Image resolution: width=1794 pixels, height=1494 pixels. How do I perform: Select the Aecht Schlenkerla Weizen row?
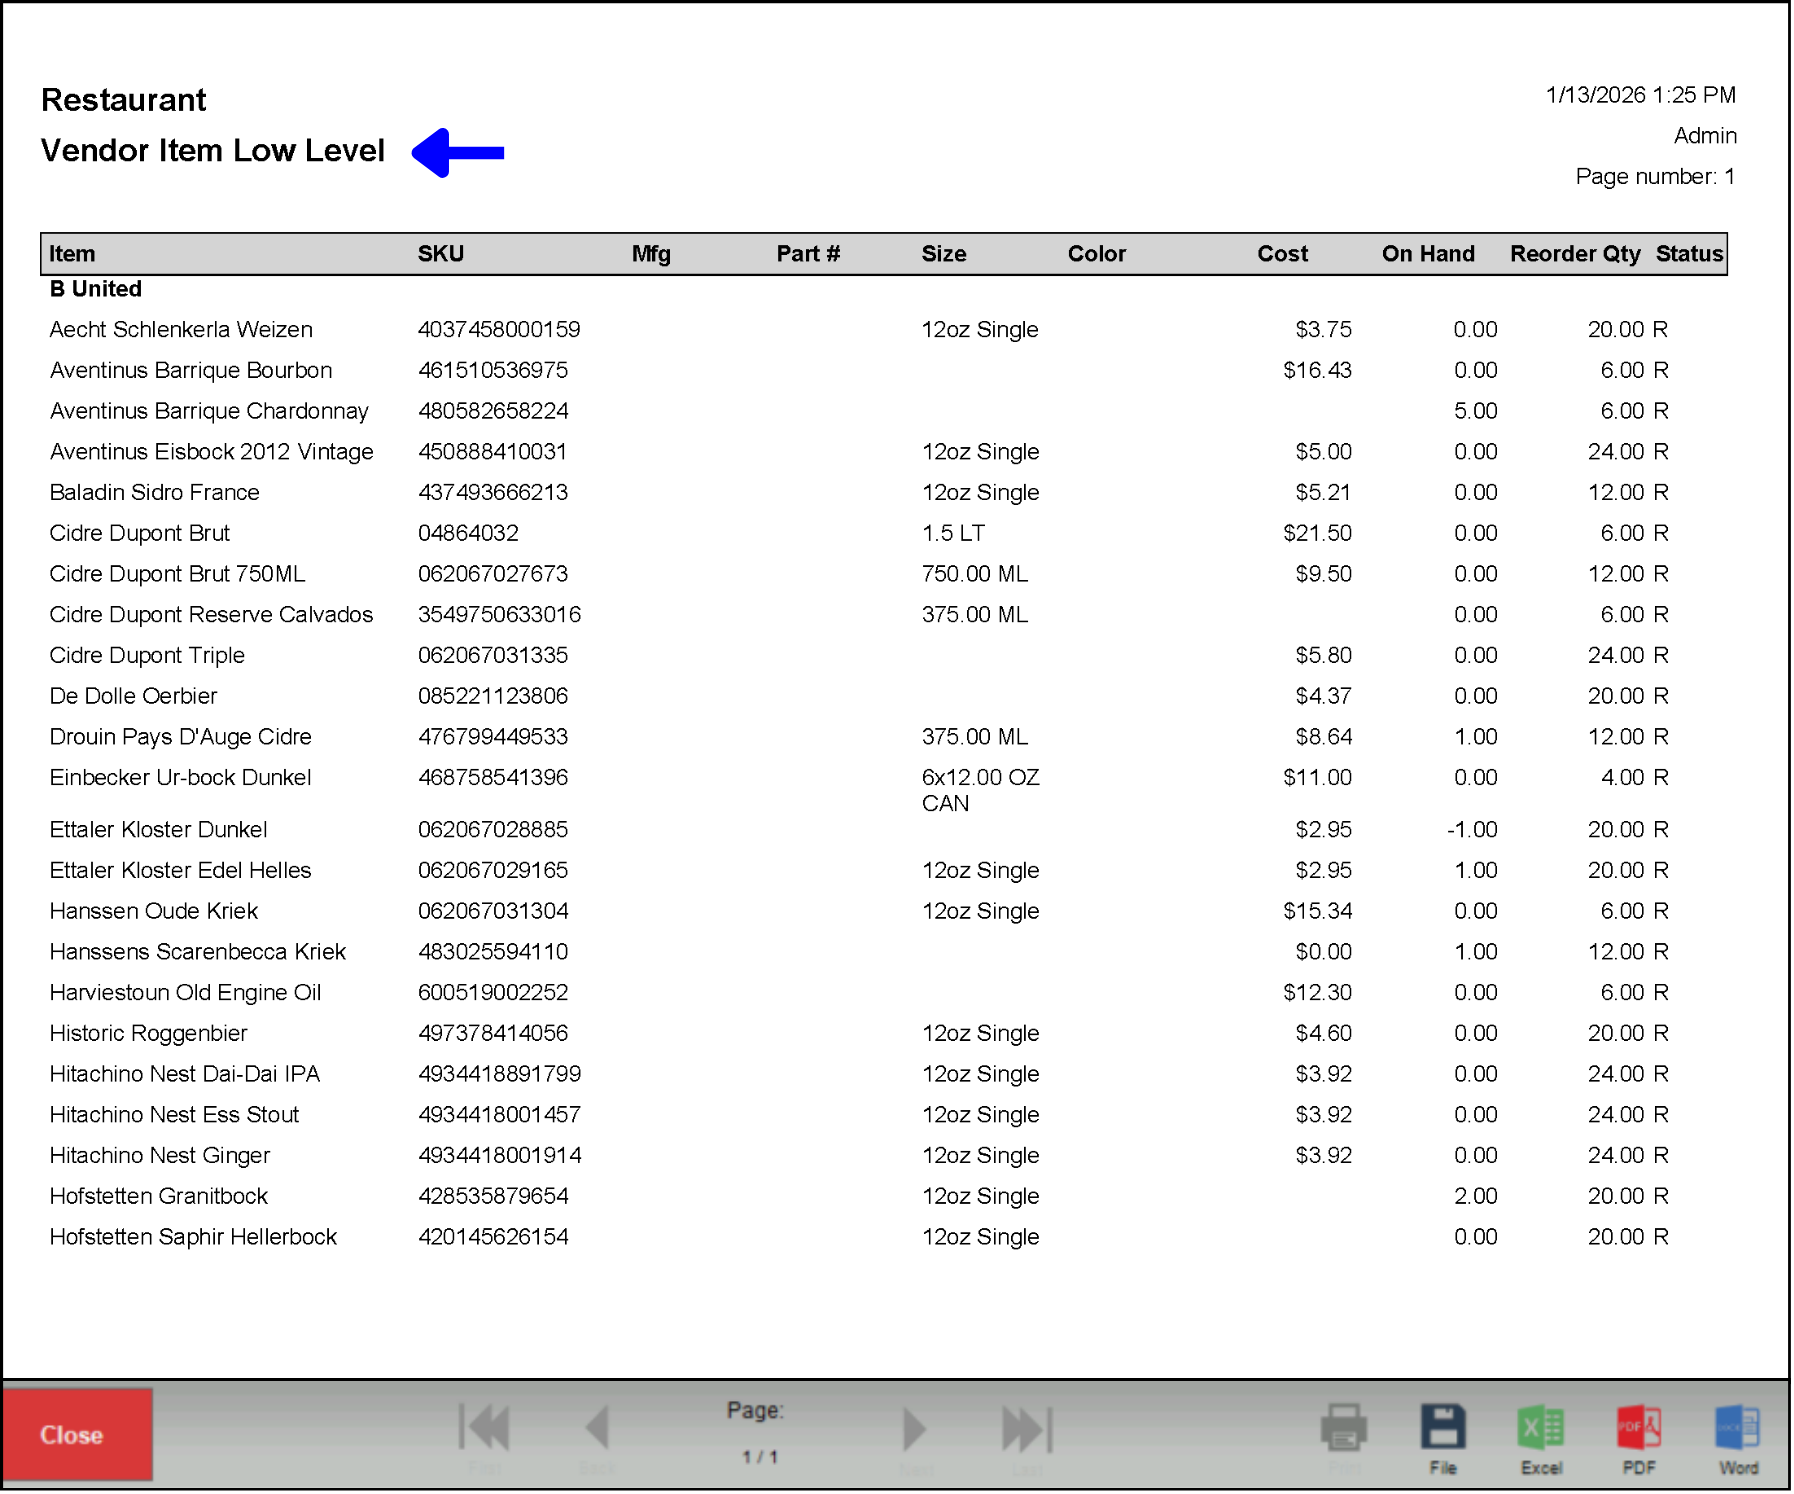[x=180, y=329]
